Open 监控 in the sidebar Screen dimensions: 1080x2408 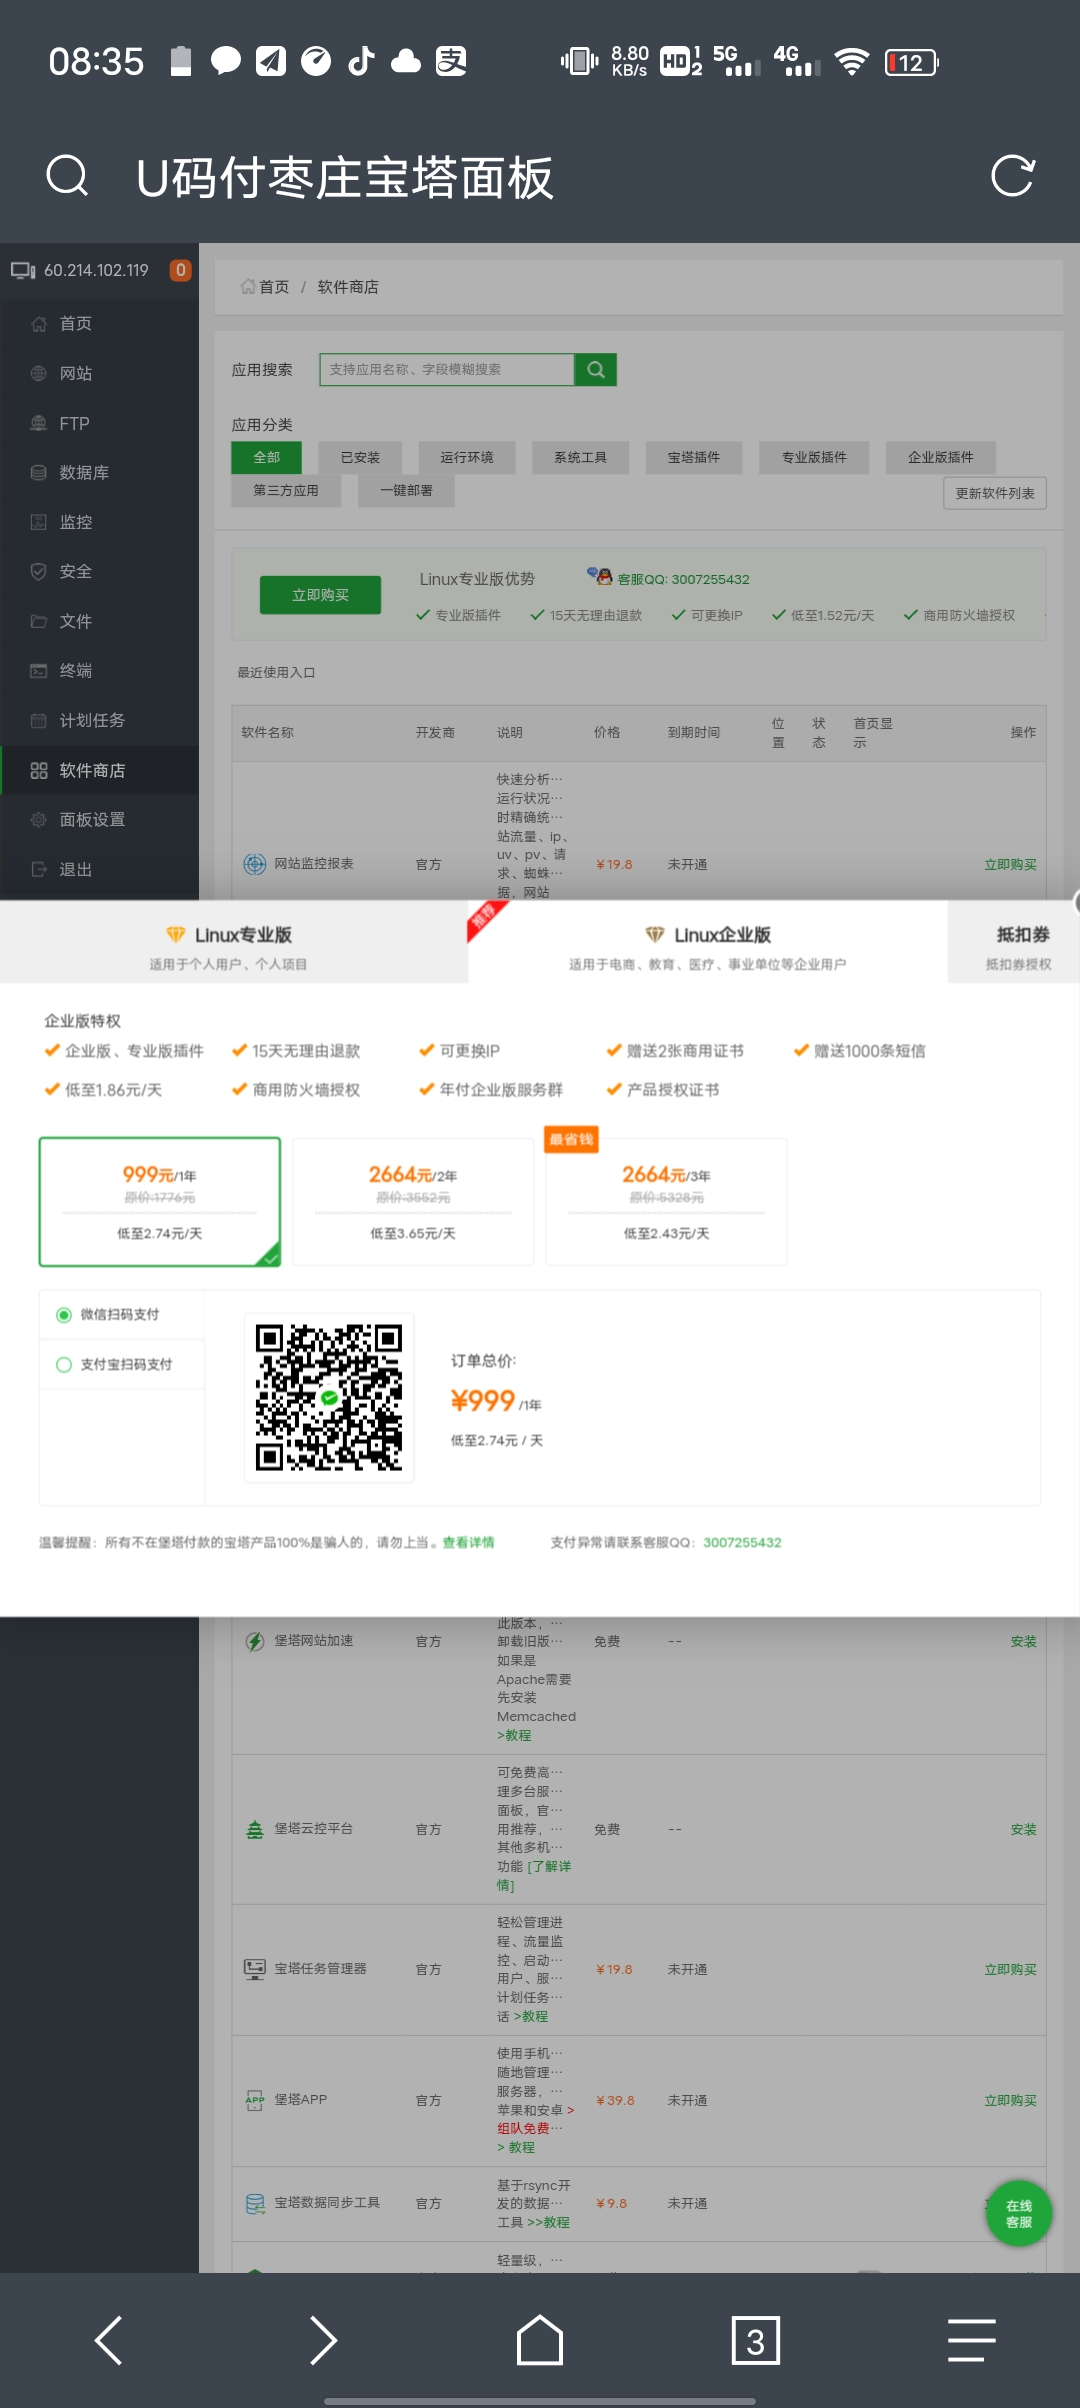click(100, 522)
